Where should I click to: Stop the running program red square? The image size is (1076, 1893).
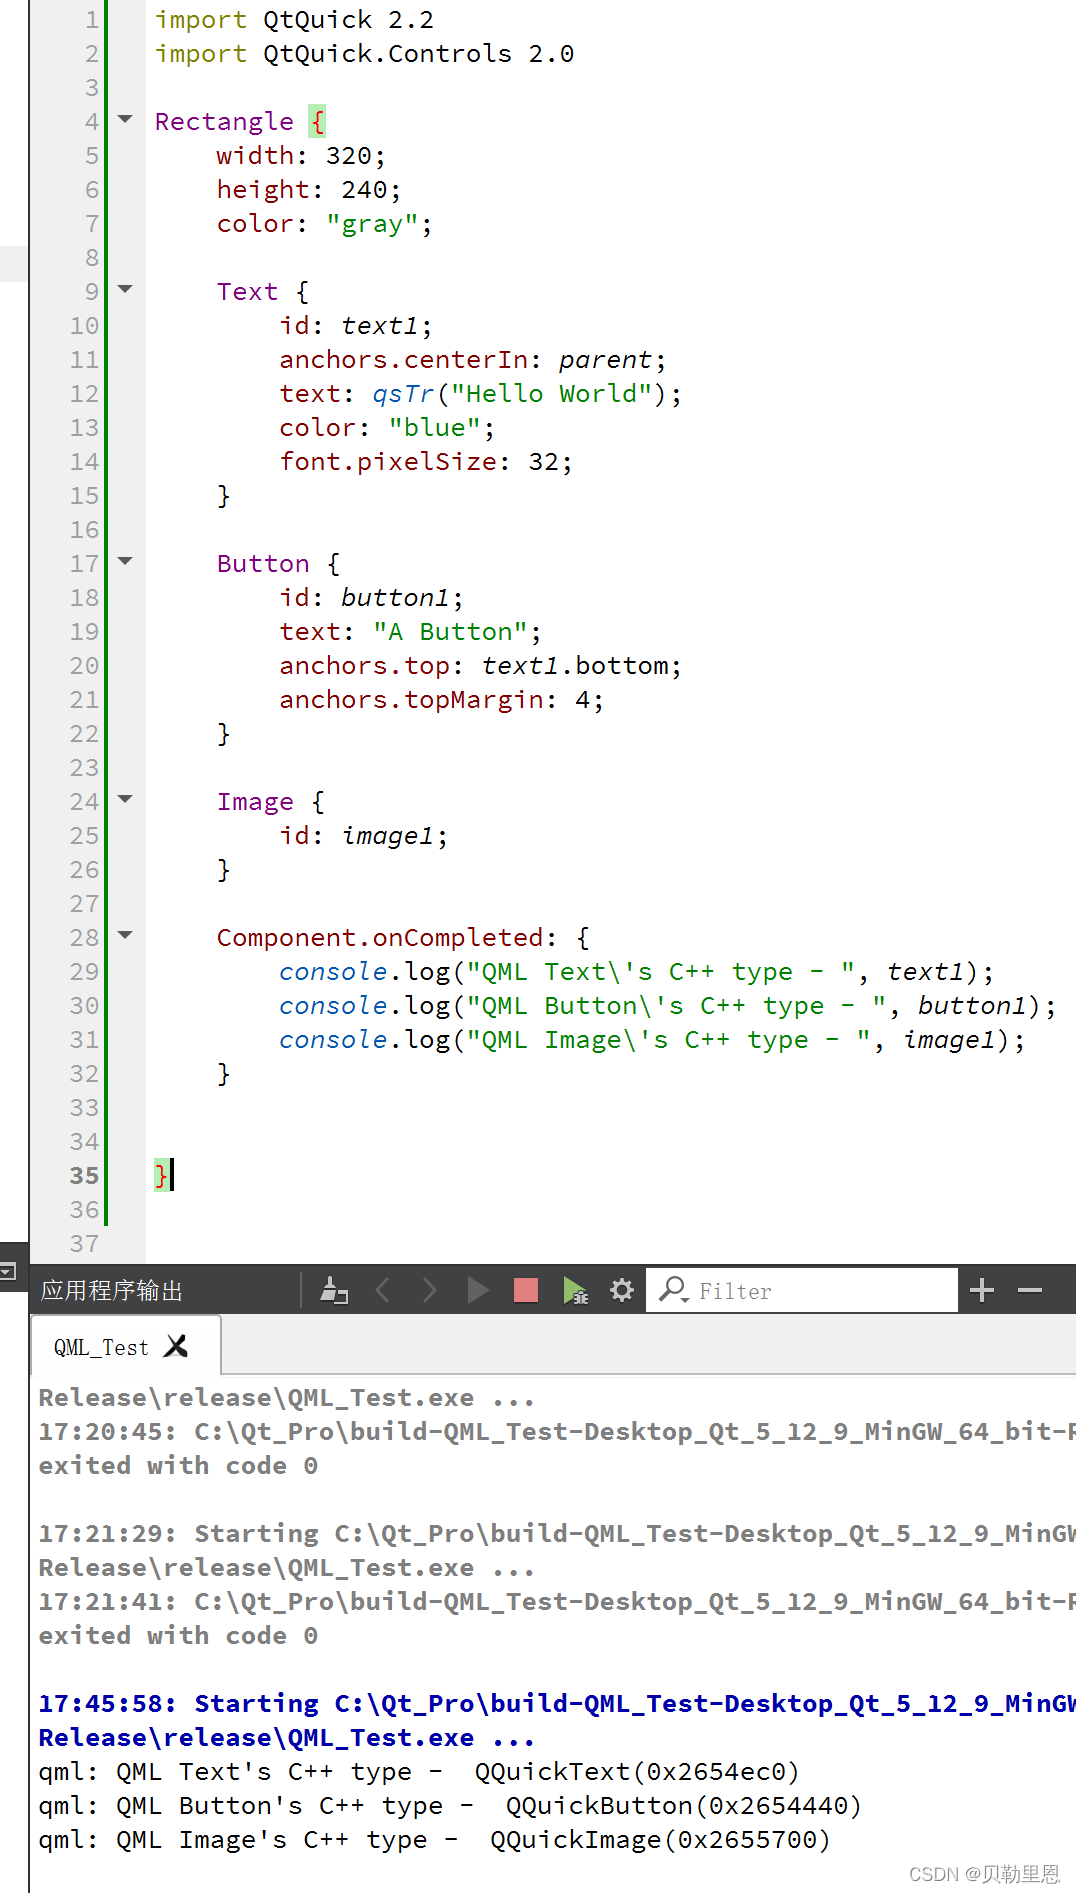point(526,1291)
